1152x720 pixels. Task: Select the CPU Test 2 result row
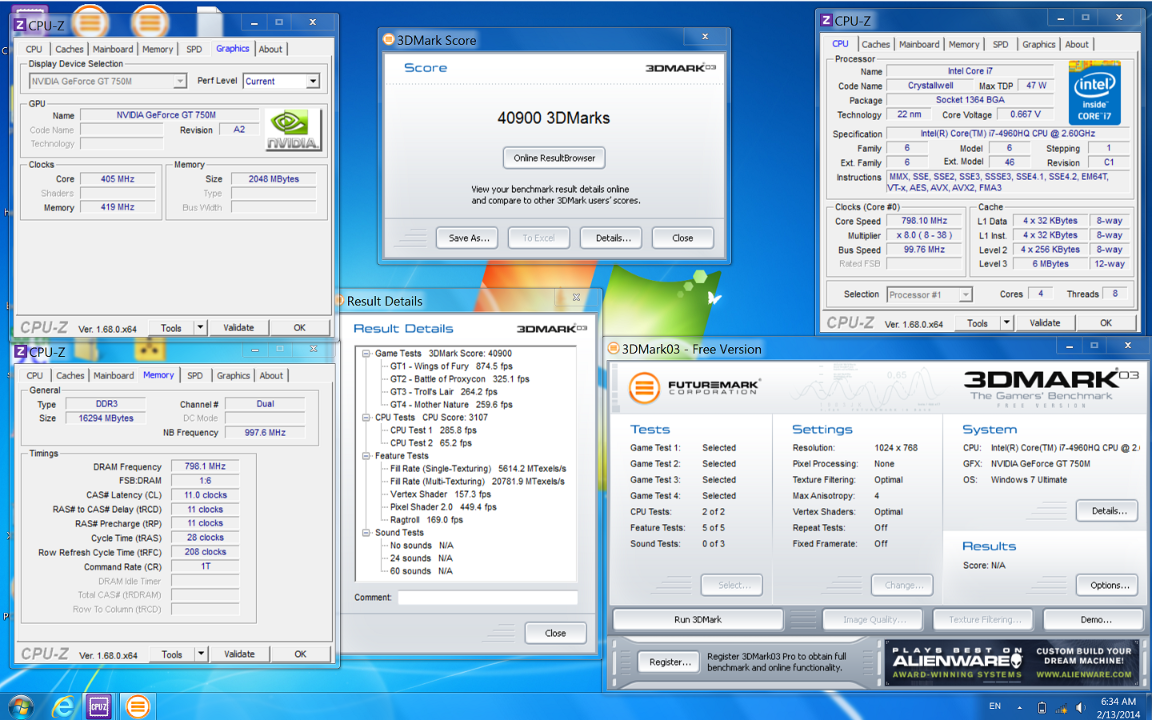pos(433,443)
